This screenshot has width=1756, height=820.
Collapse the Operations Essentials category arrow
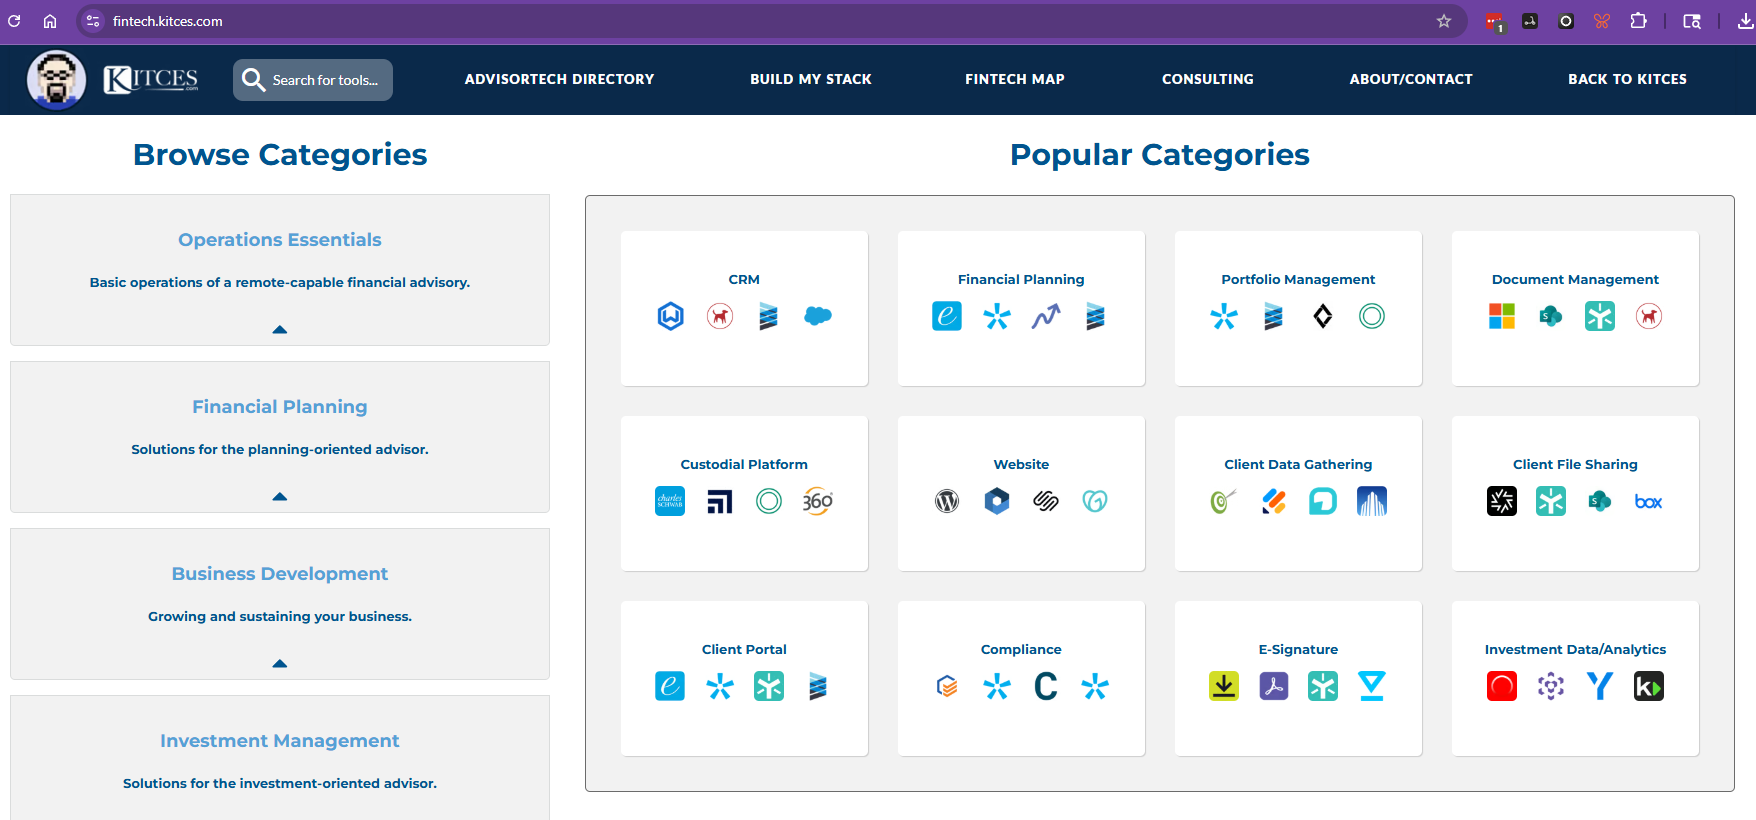(x=280, y=329)
